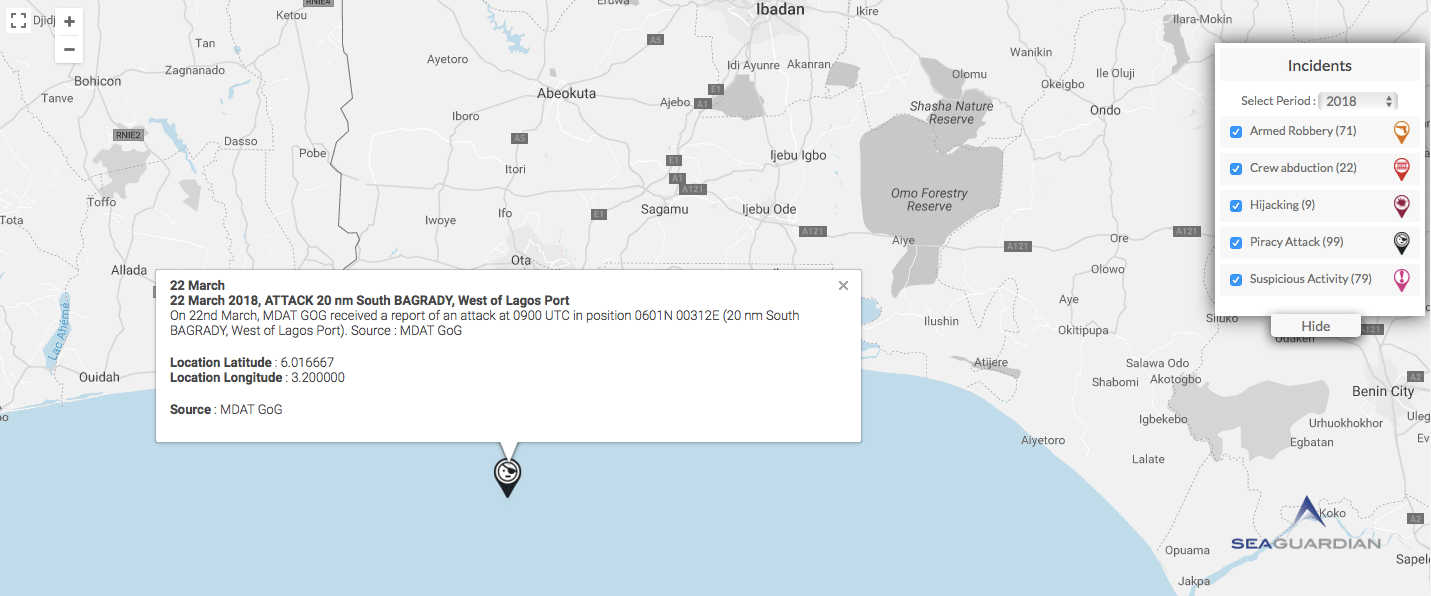The width and height of the screenshot is (1431, 596).
Task: Click the Allada town label
Action: pyautogui.click(x=129, y=271)
